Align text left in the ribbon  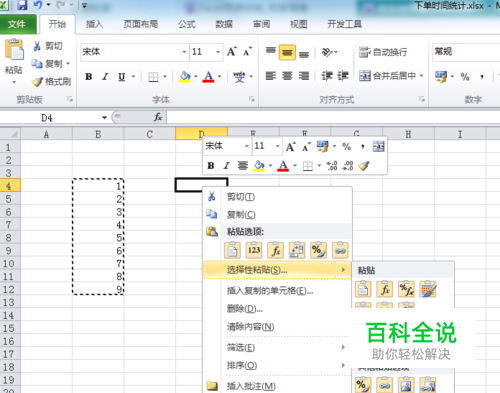271,76
